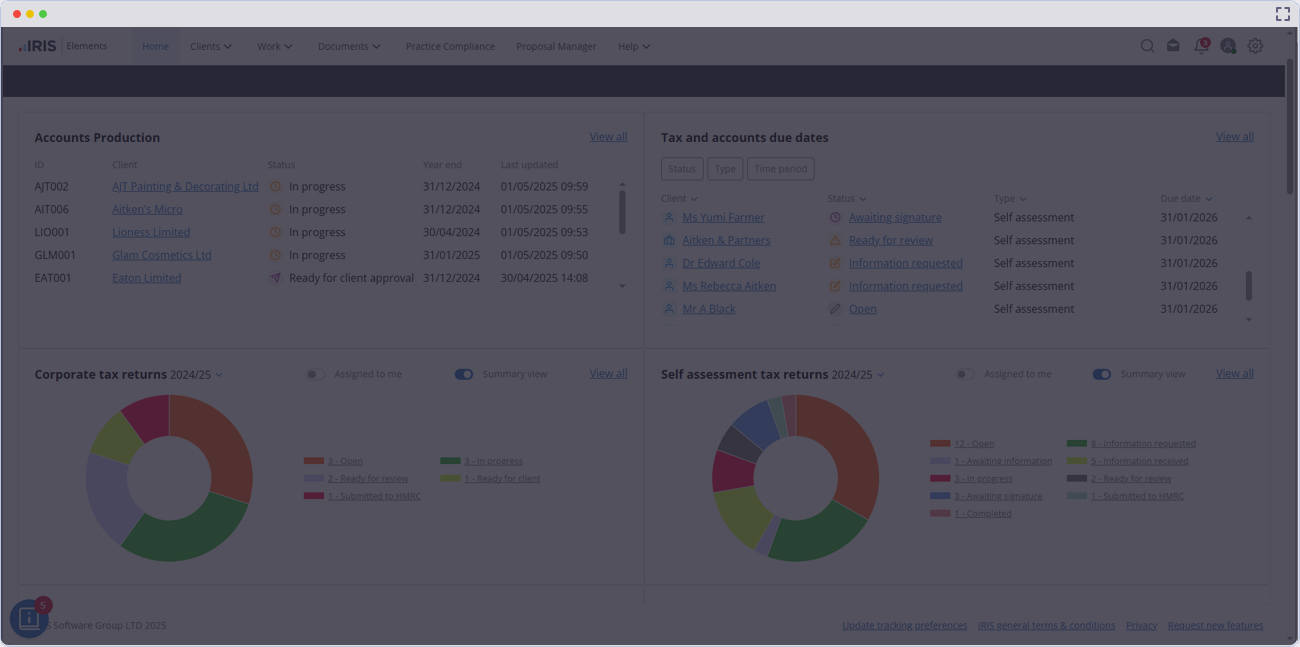Toggle Summary view for Corporate tax returns

click(x=463, y=374)
